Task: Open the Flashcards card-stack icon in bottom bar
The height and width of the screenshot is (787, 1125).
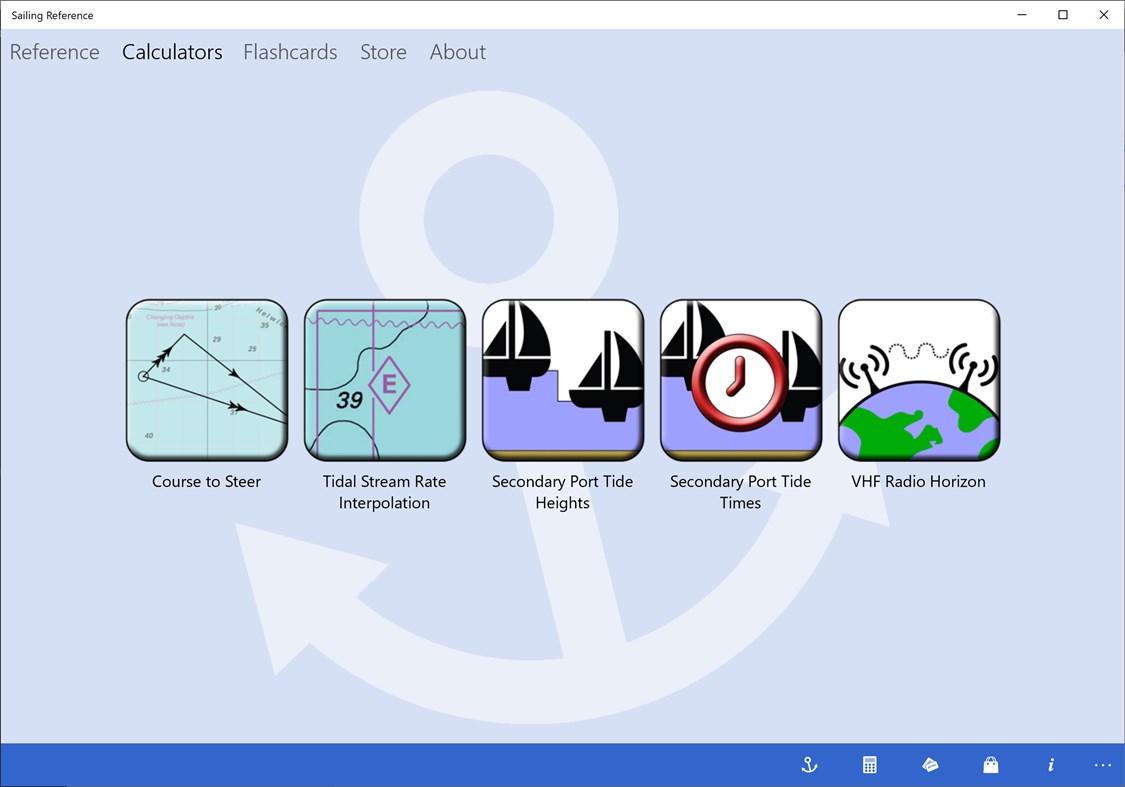Action: pyautogui.click(x=929, y=764)
